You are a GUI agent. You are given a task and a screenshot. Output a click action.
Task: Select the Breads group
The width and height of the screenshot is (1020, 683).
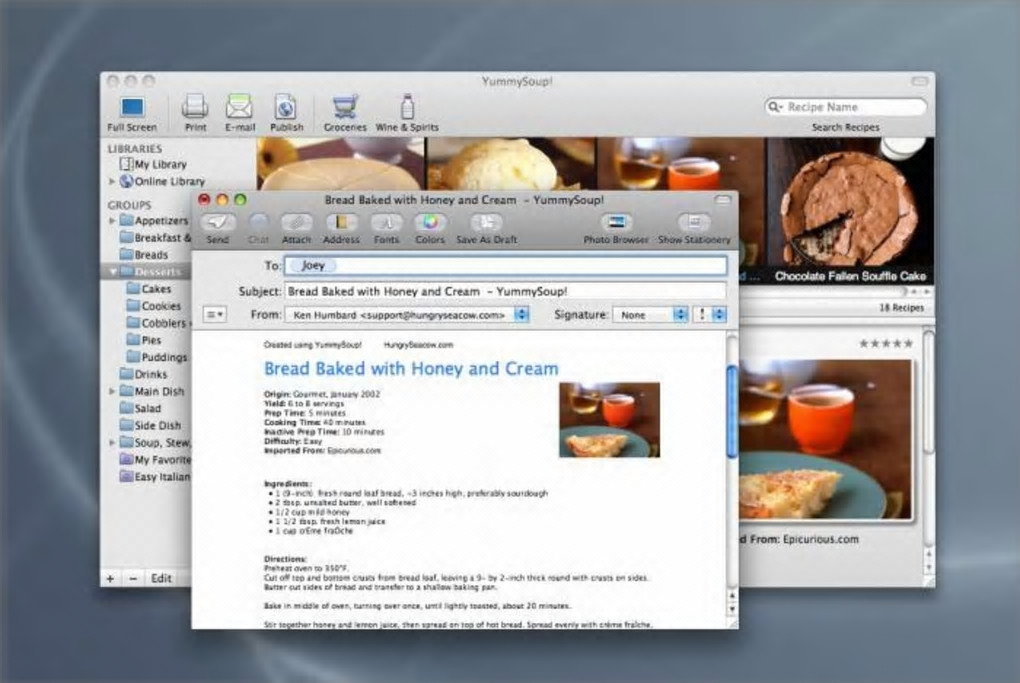click(144, 255)
